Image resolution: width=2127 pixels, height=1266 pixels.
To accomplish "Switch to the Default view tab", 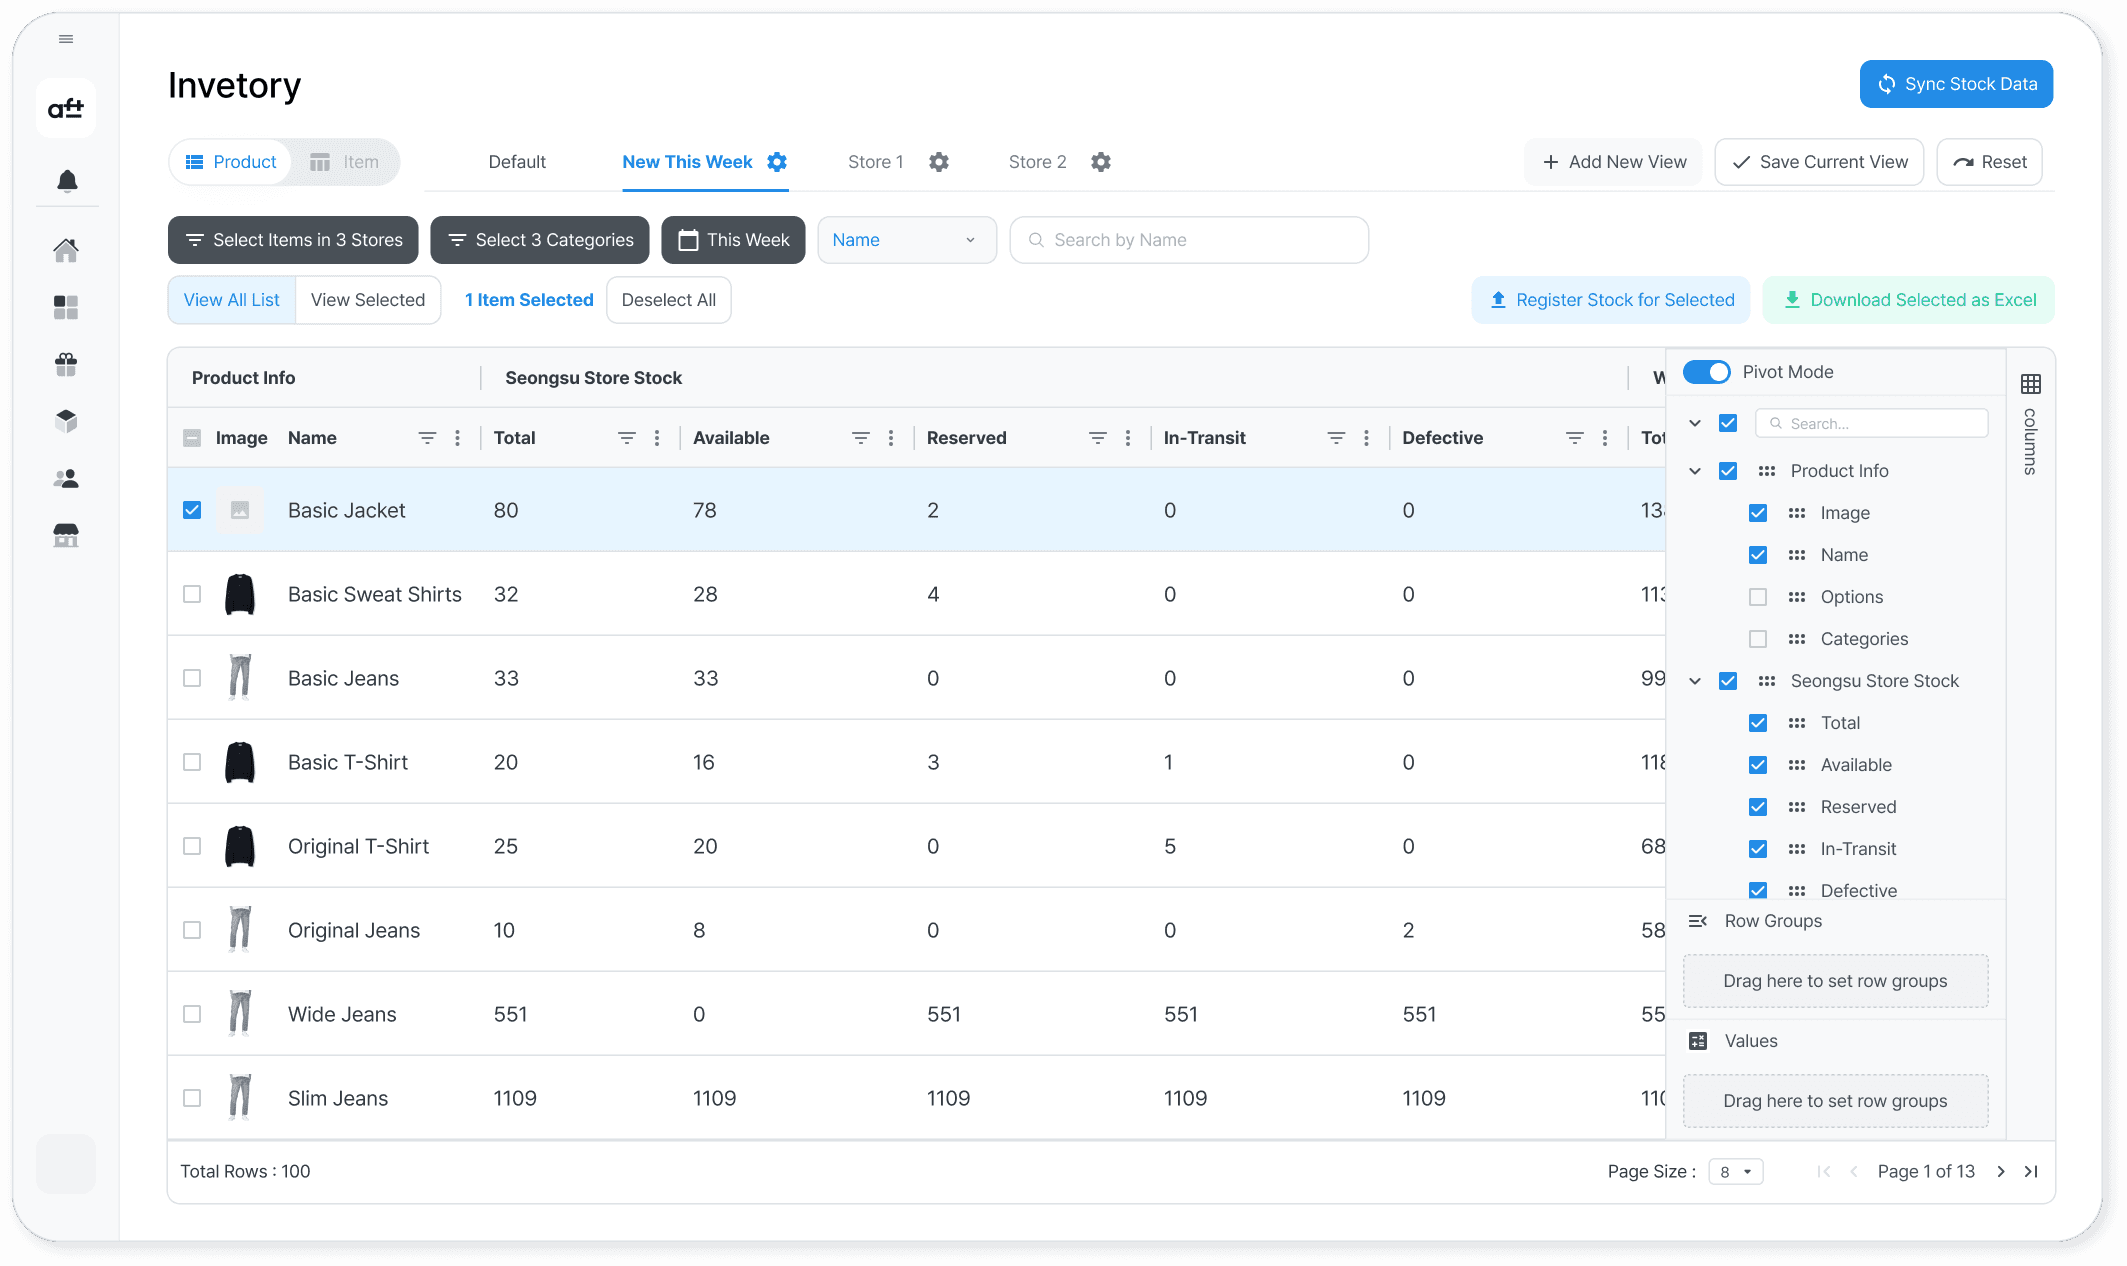I will pyautogui.click(x=517, y=162).
